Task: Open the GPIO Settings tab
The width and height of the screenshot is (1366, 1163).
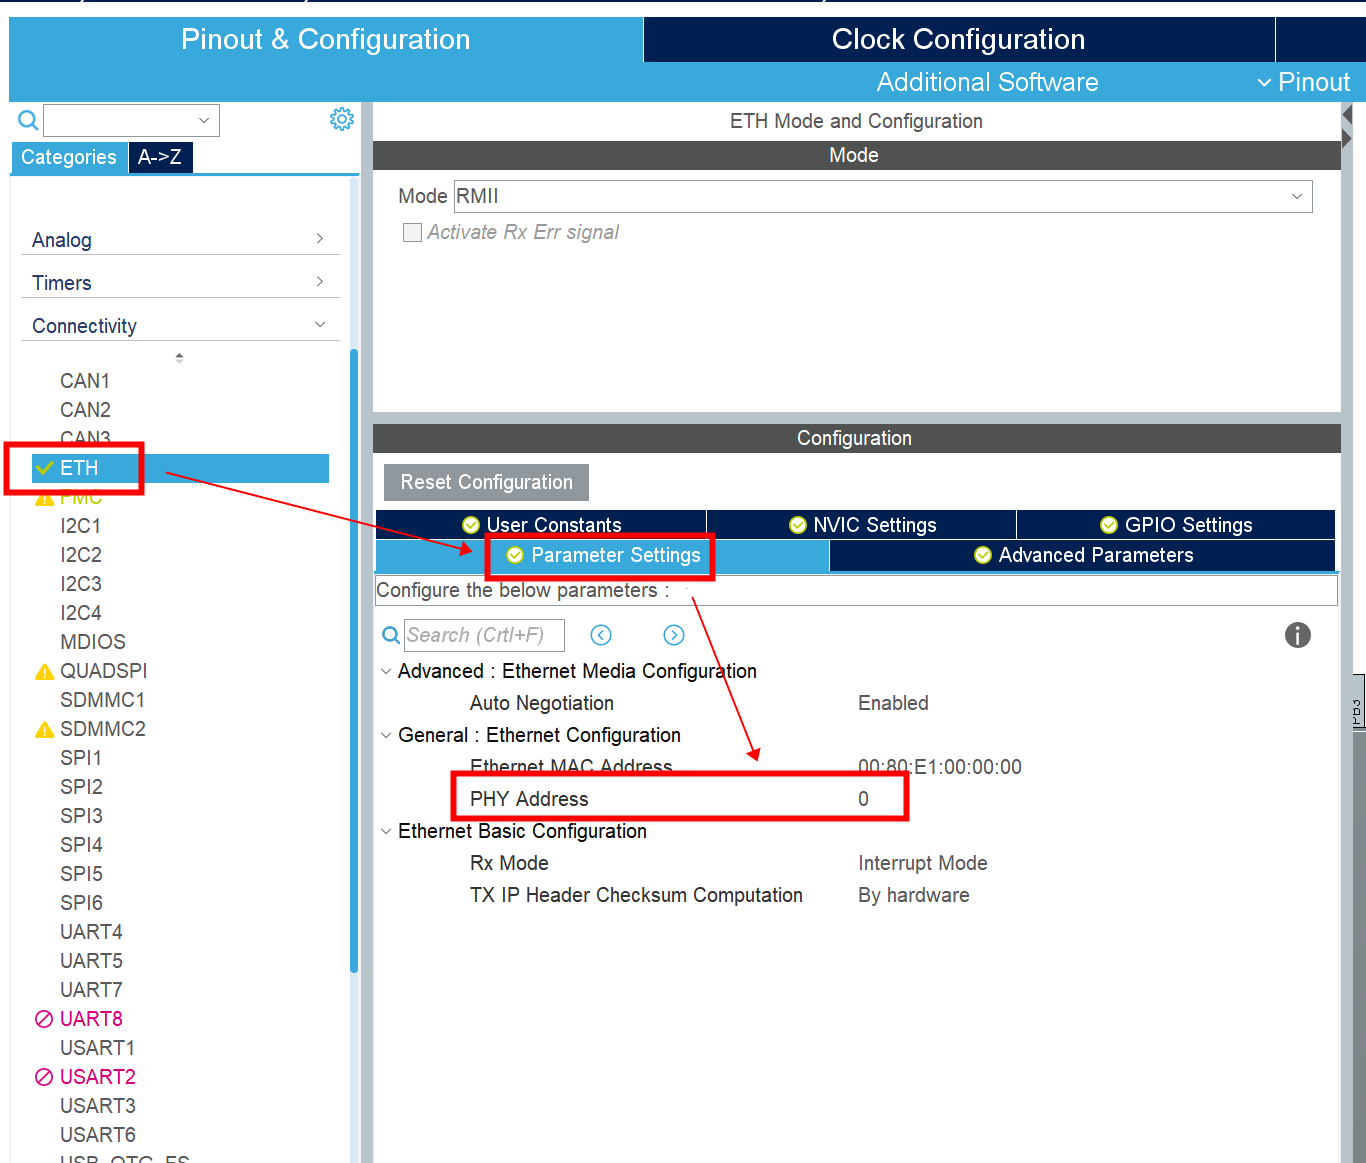Action: pyautogui.click(x=1176, y=525)
